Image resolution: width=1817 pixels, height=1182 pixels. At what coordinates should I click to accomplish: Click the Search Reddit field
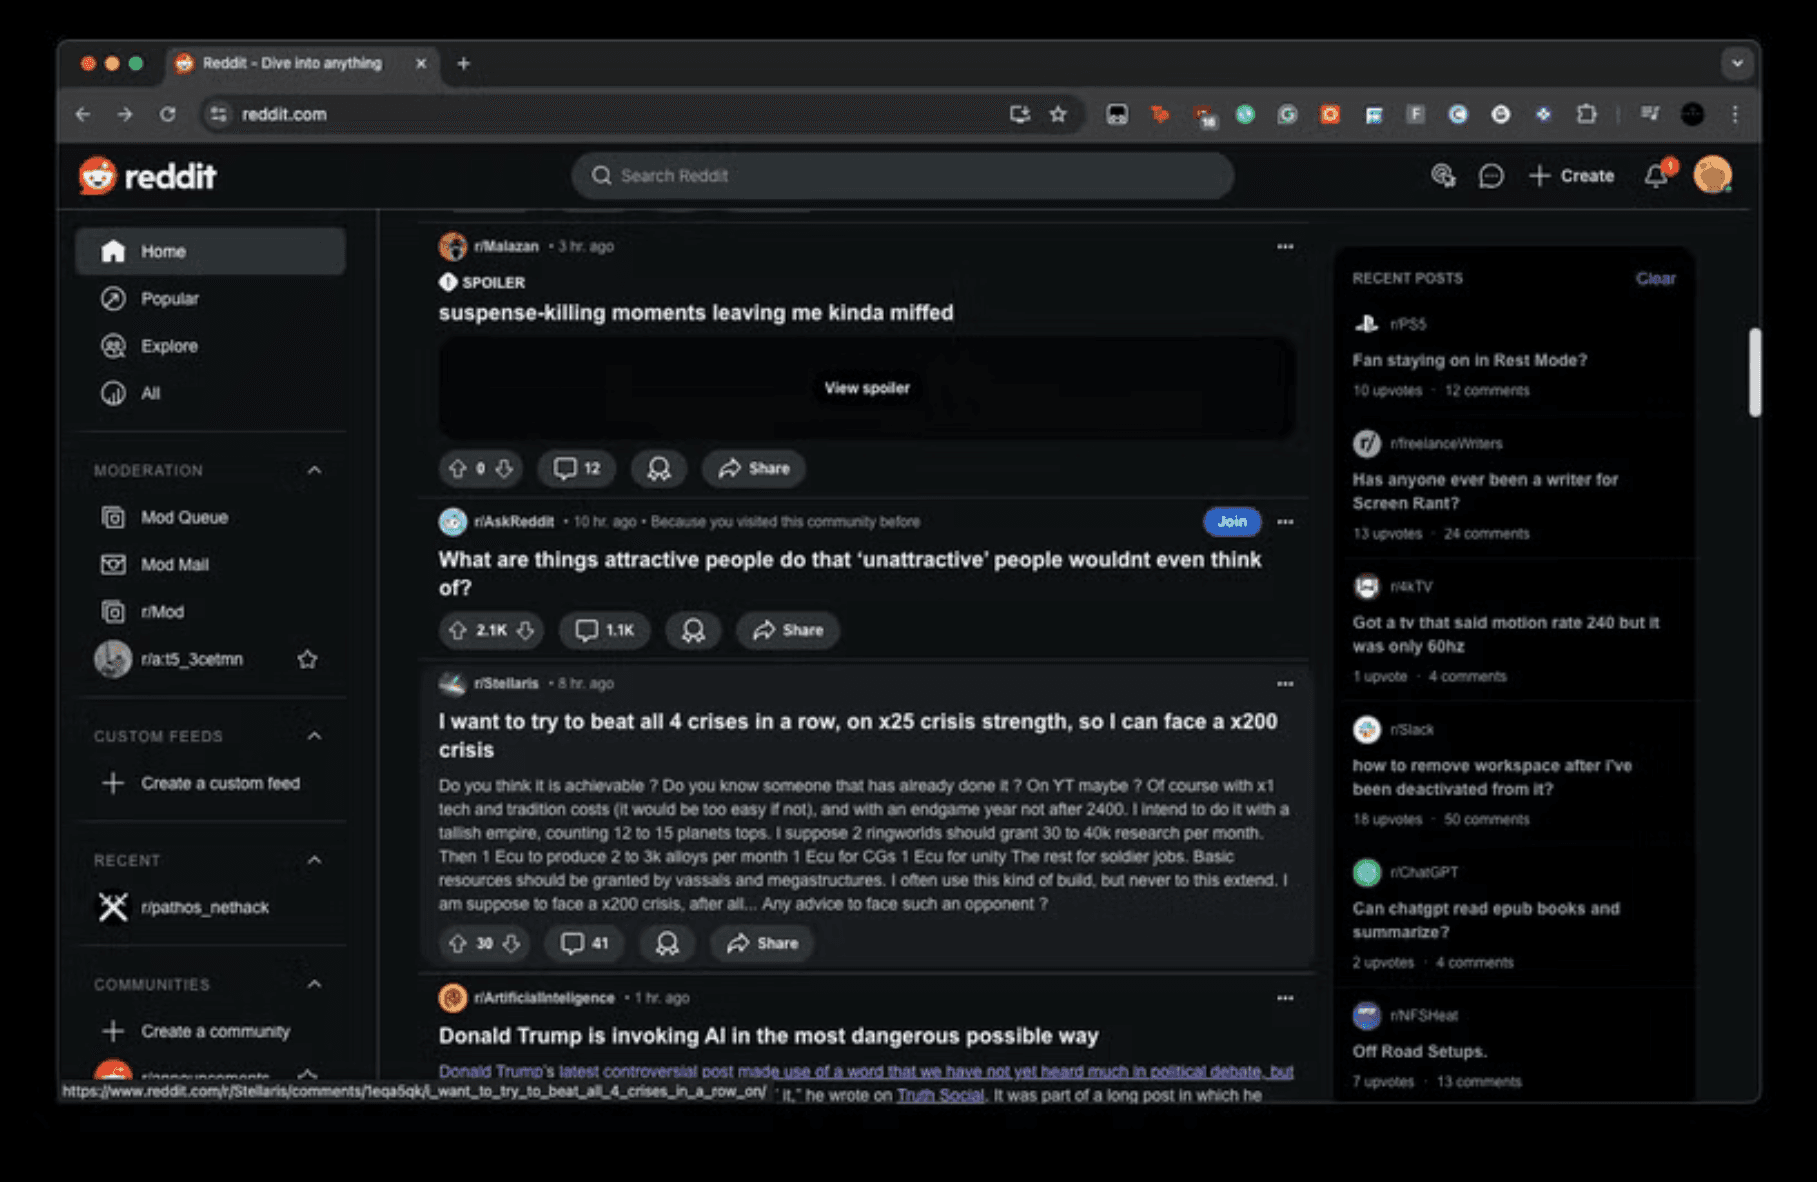click(902, 176)
